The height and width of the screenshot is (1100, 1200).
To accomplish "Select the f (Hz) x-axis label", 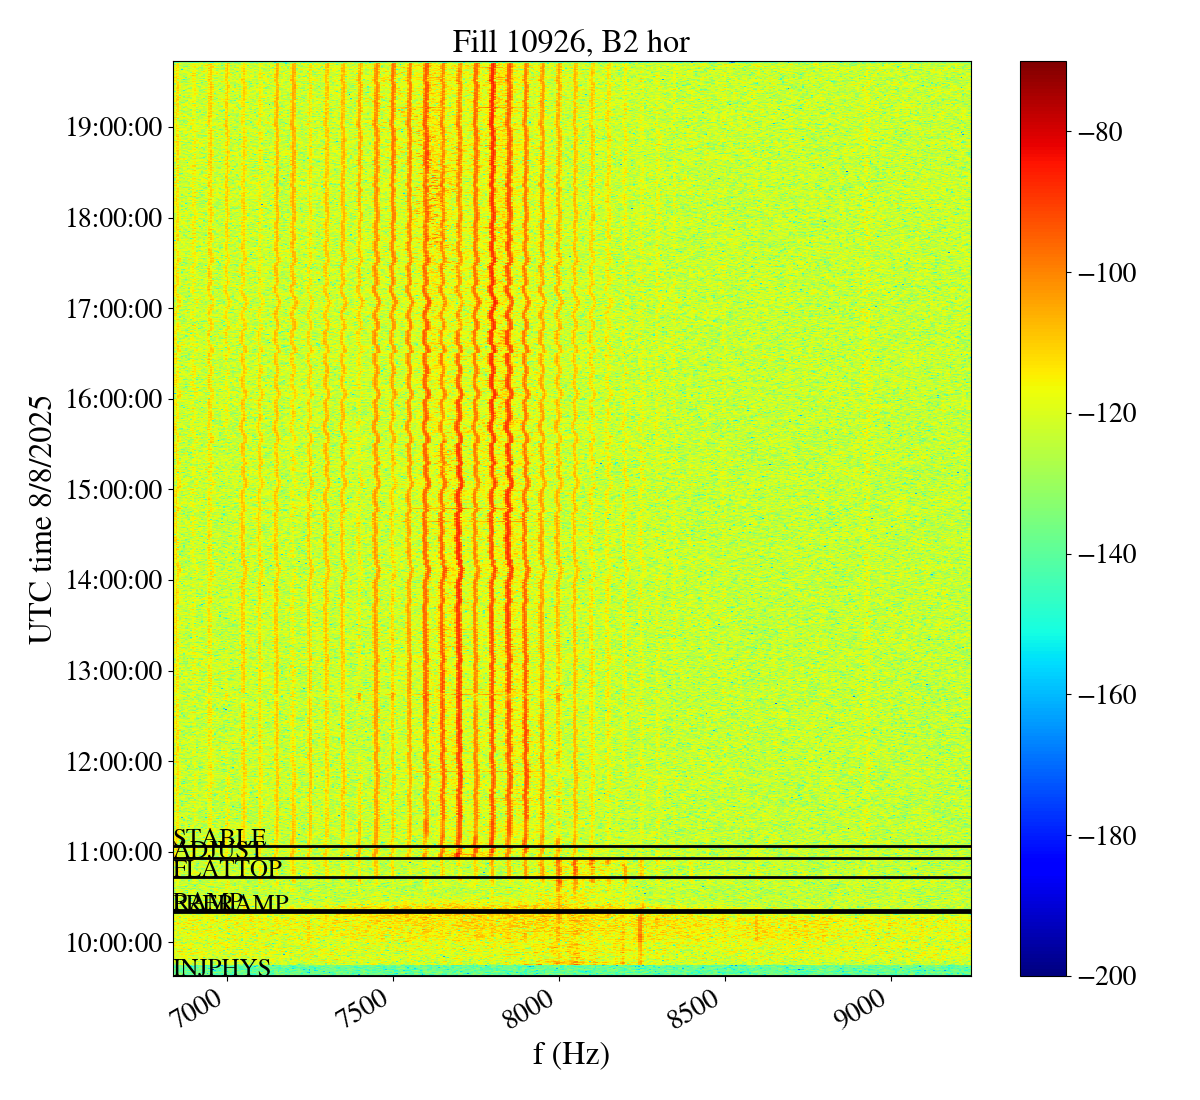I will pos(571,1053).
